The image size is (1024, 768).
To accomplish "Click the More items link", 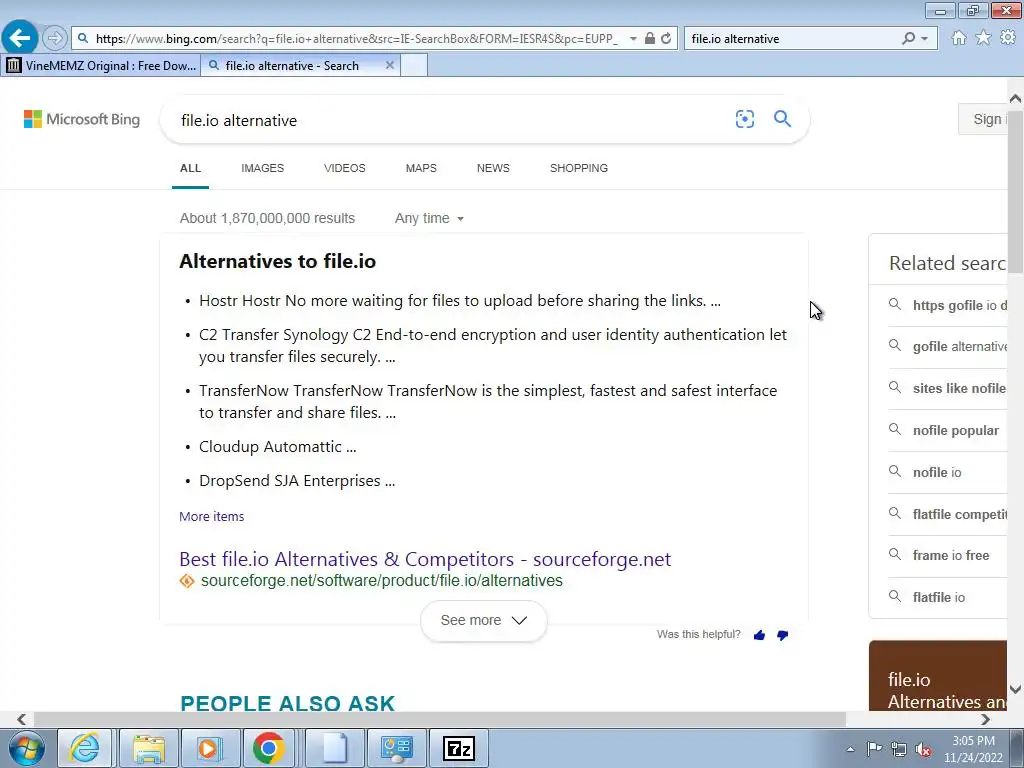I will [x=212, y=516].
